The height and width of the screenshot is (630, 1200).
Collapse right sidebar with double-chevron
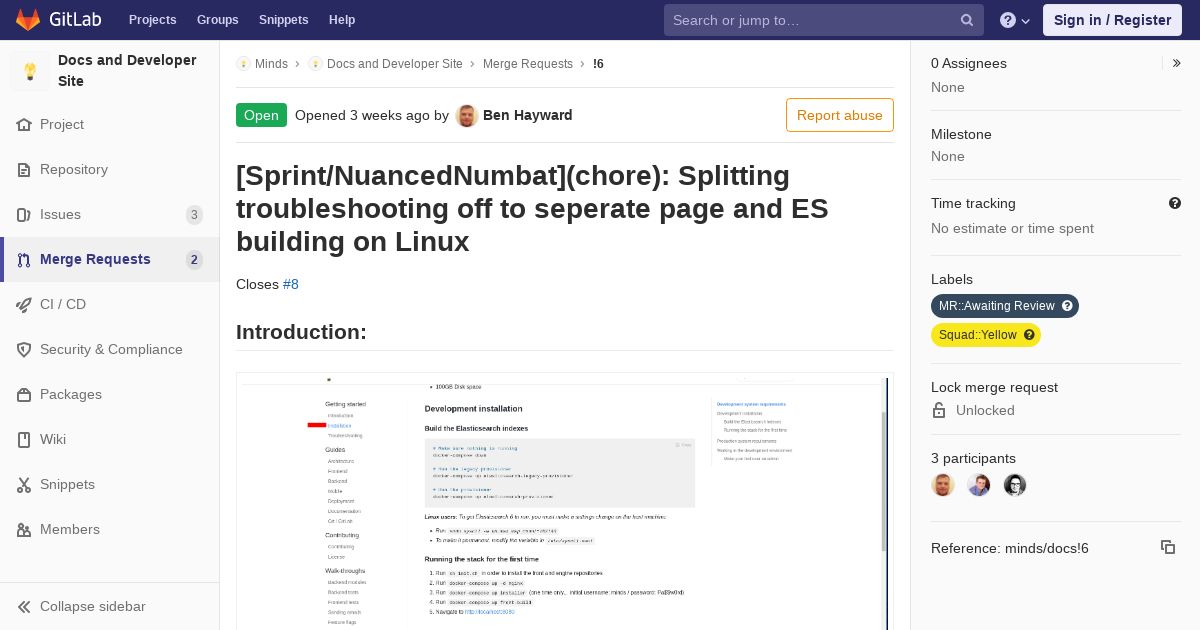tap(1177, 63)
